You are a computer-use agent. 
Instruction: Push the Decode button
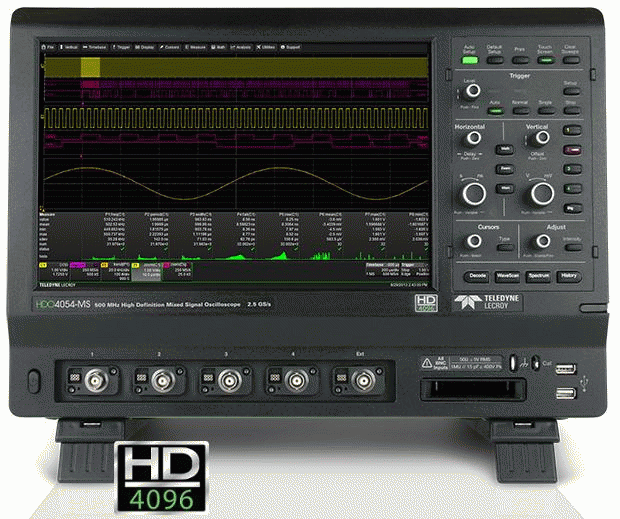477,276
